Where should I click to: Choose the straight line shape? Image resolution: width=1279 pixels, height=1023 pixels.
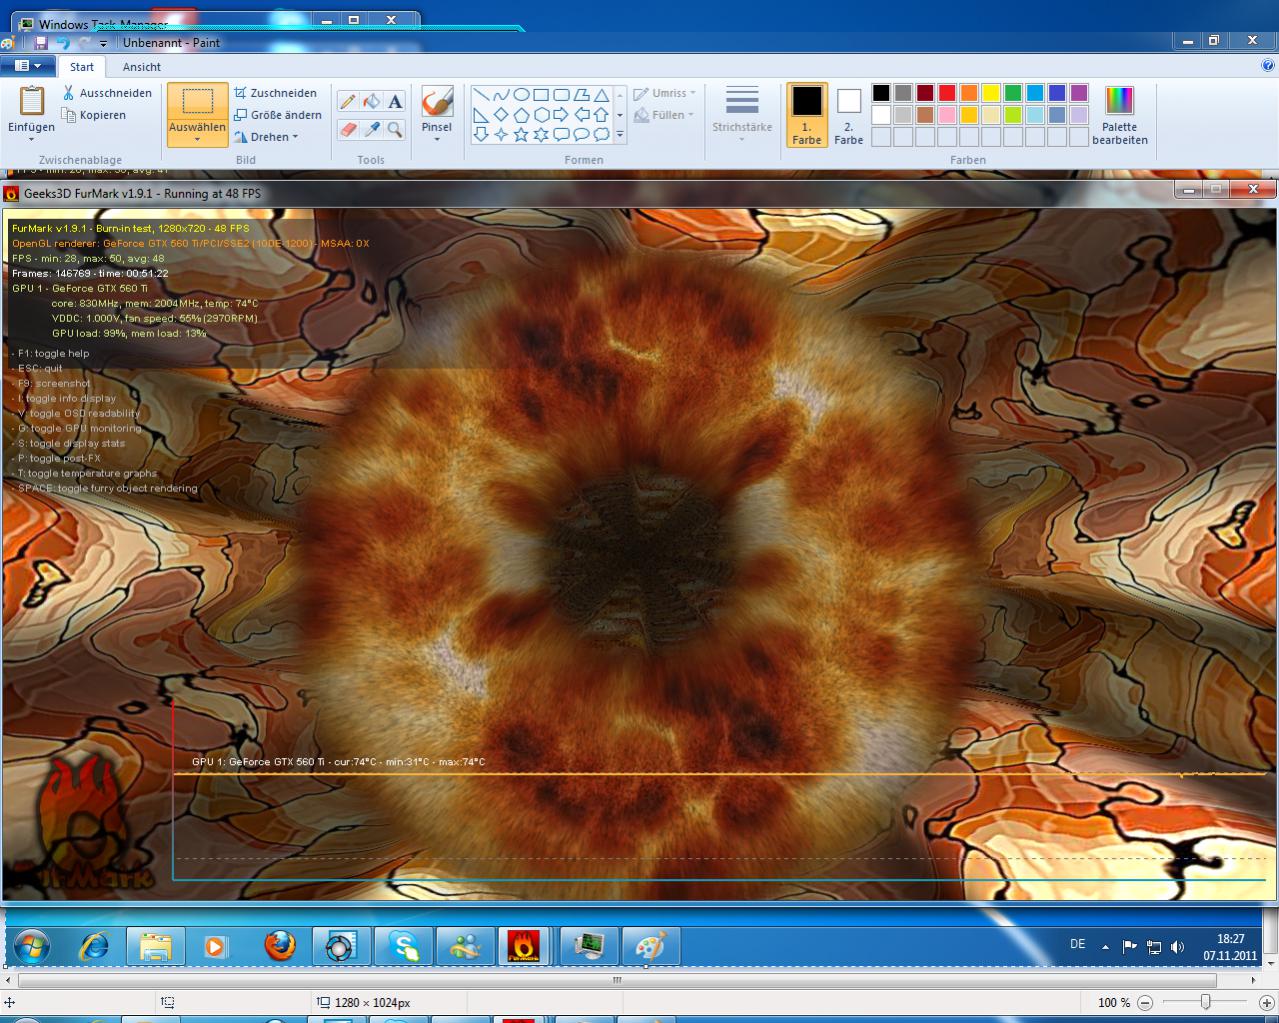[481, 95]
